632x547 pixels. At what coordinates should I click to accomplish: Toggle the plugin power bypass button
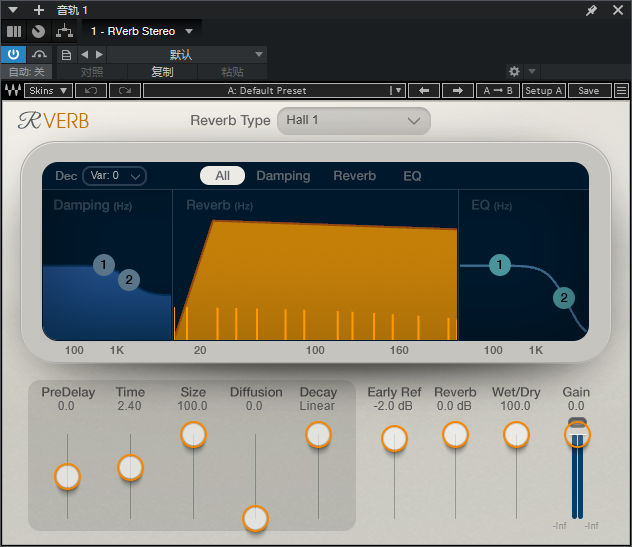tap(13, 54)
